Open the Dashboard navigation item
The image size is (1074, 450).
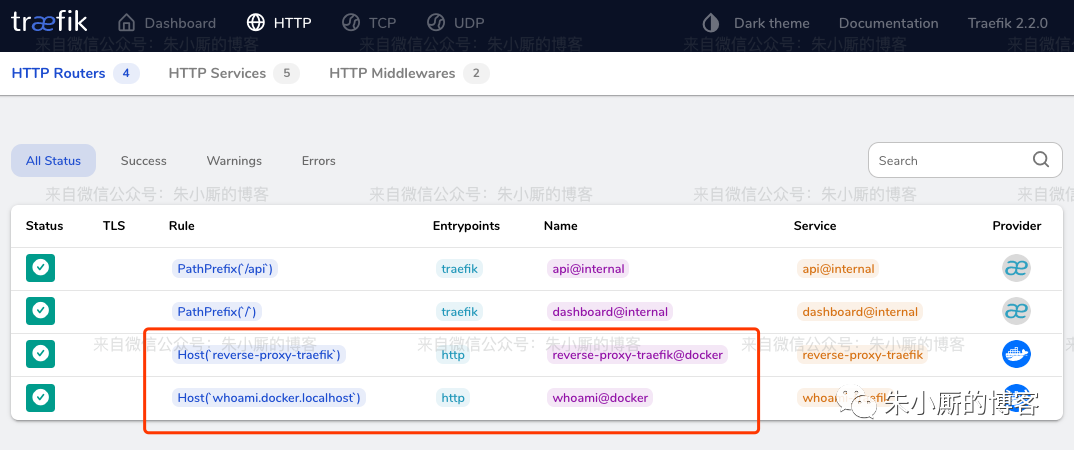[166, 23]
